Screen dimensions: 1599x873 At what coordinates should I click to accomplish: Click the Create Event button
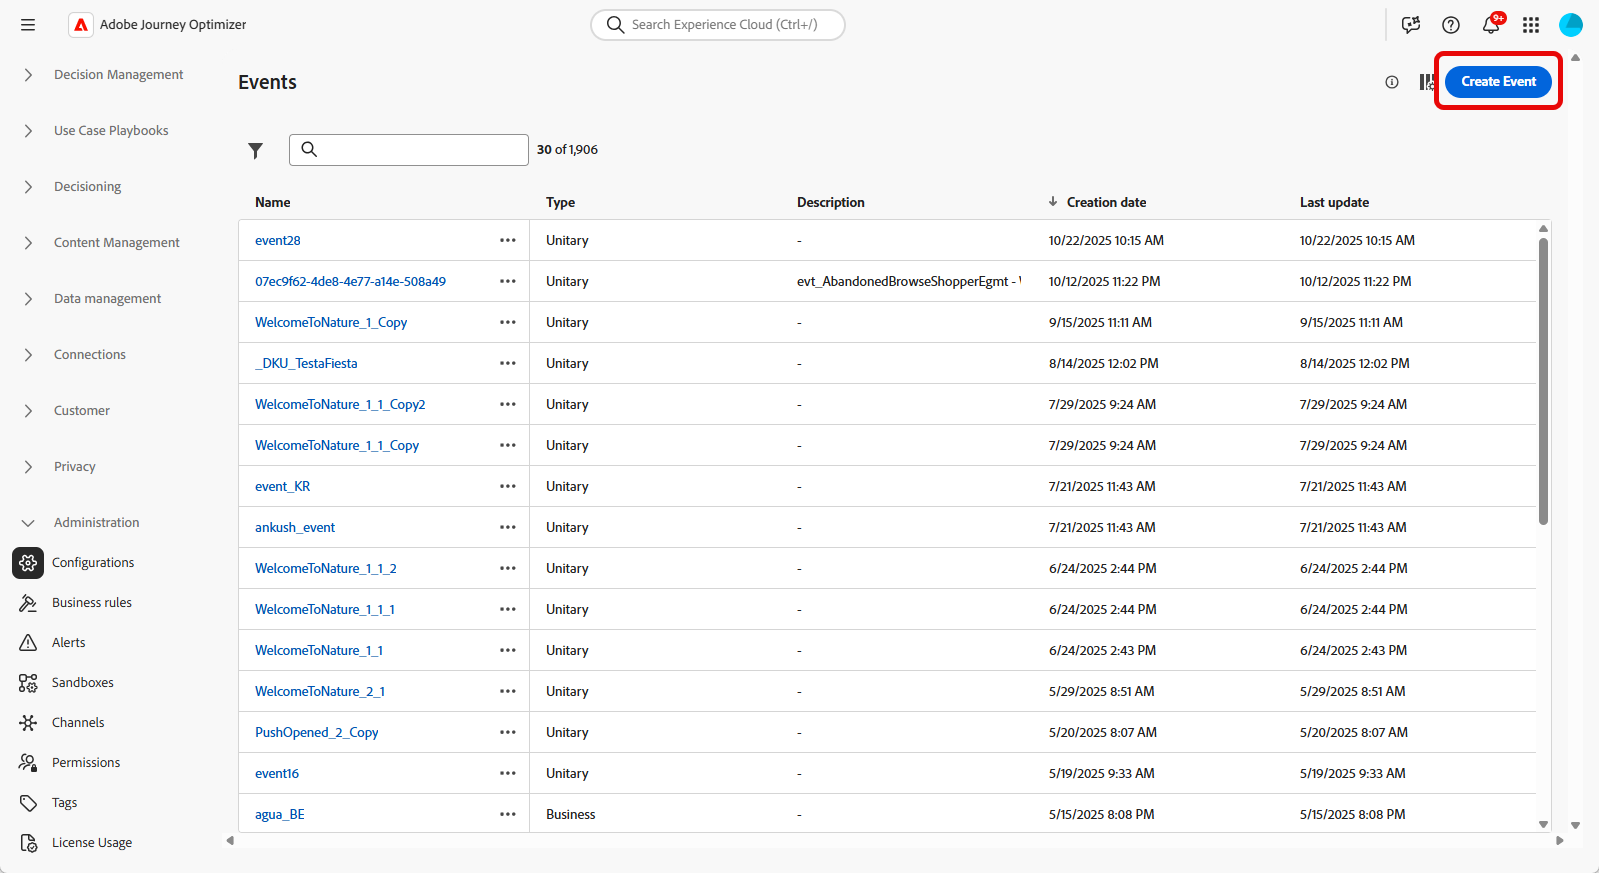point(1498,82)
